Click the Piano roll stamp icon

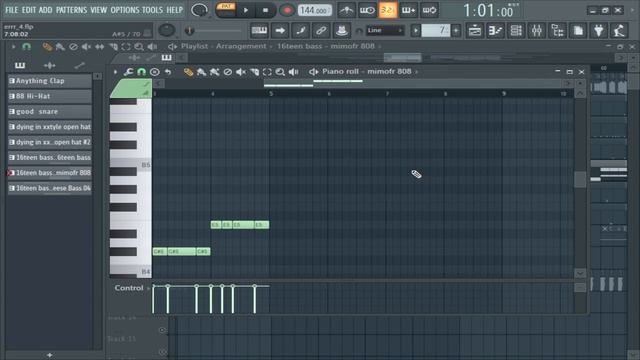(x=155, y=72)
